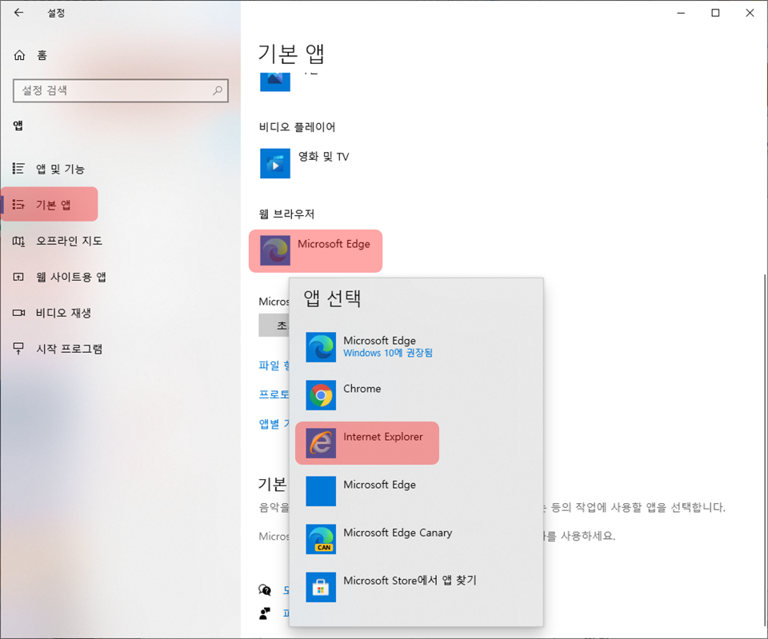This screenshot has width=768, height=639.
Task: Click the settings search field (설정 검색)
Action: coord(120,91)
